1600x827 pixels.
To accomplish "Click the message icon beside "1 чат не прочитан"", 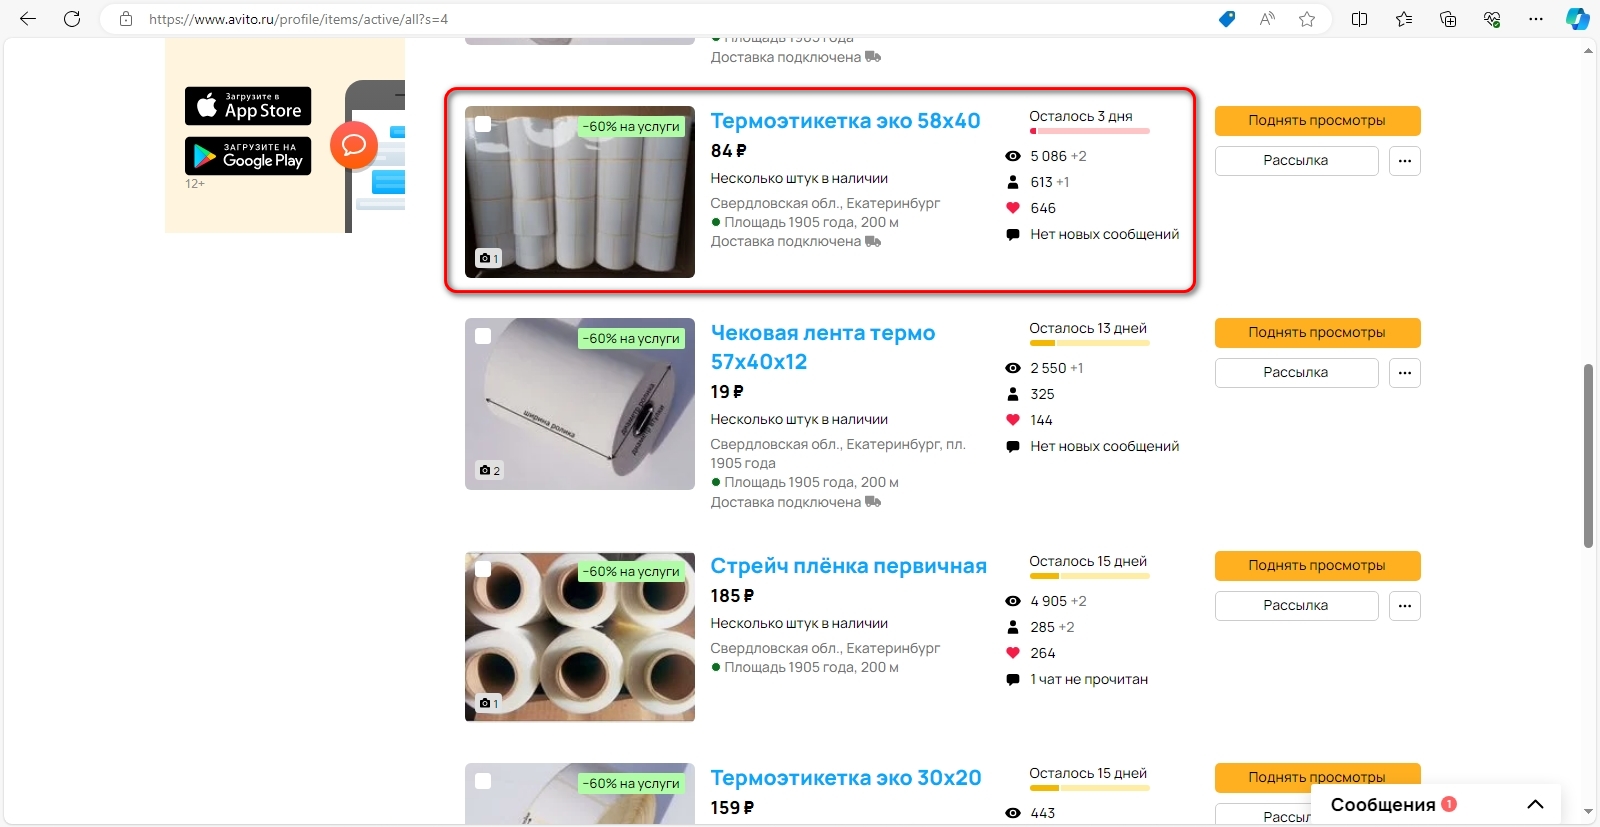I will tap(1012, 679).
